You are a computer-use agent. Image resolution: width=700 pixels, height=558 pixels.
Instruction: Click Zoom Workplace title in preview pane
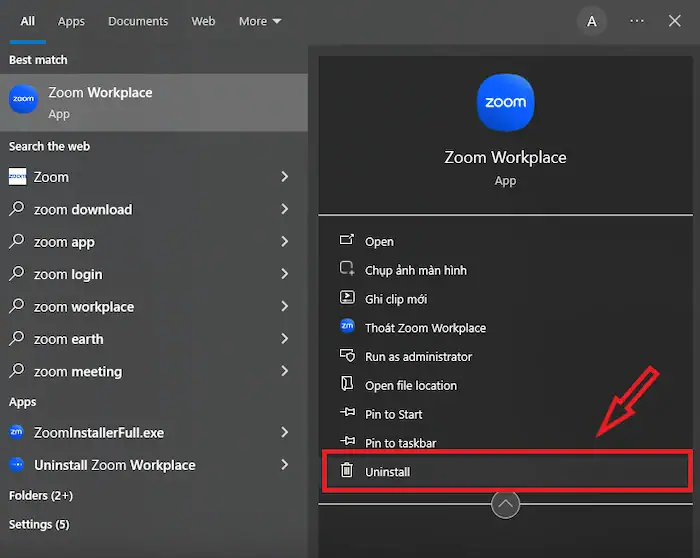[505, 158]
